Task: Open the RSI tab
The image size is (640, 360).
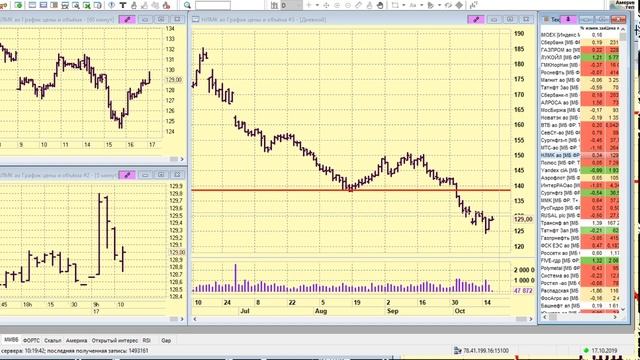Action: (147, 340)
